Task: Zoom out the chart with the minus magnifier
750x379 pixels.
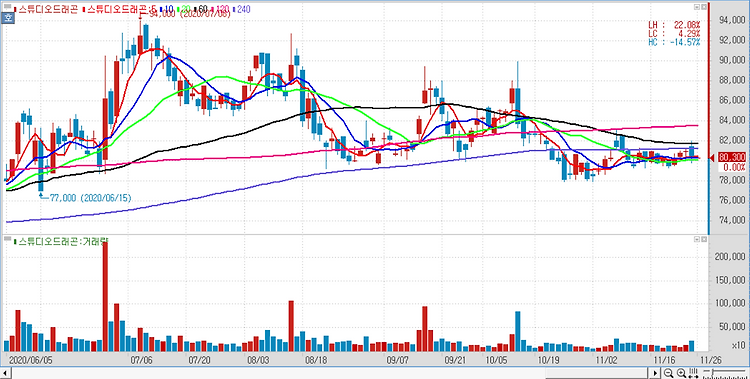Action: 668,373
